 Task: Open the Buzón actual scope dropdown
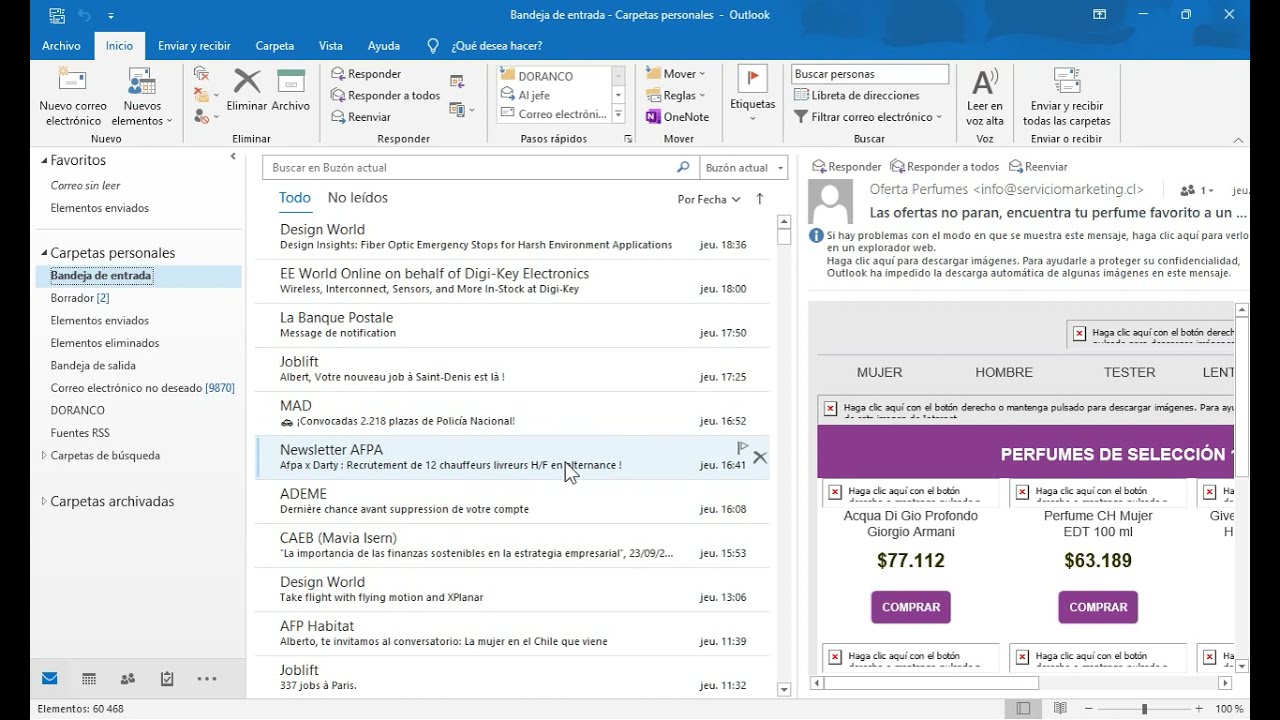(743, 168)
